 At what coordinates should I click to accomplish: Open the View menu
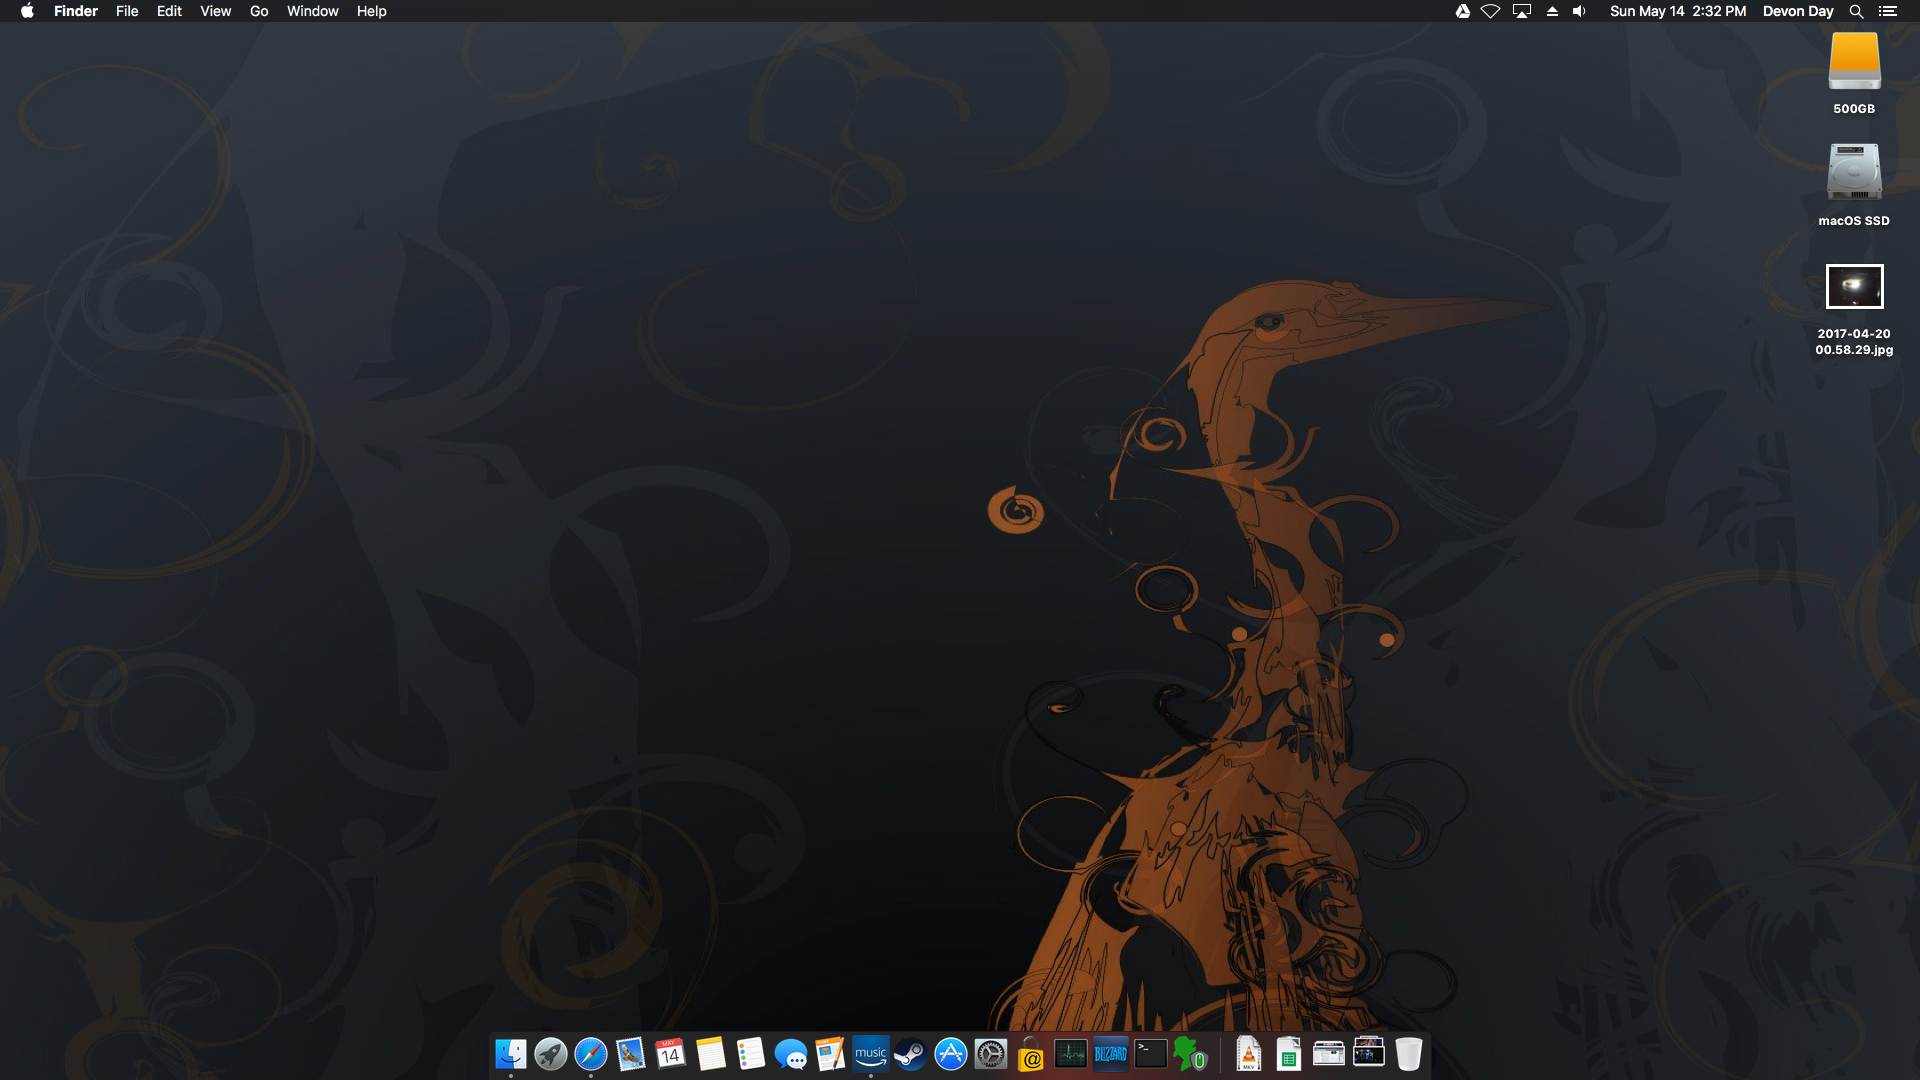point(215,11)
